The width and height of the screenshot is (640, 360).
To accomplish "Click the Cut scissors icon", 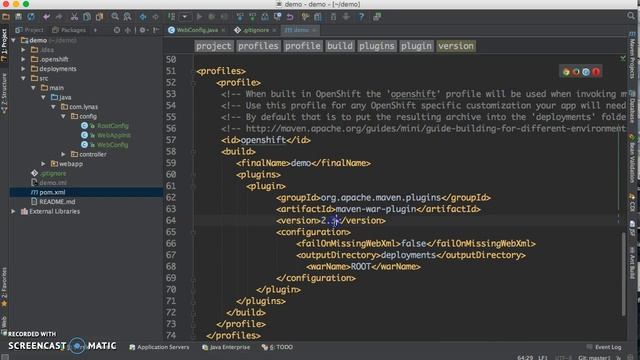I will (x=74, y=17).
